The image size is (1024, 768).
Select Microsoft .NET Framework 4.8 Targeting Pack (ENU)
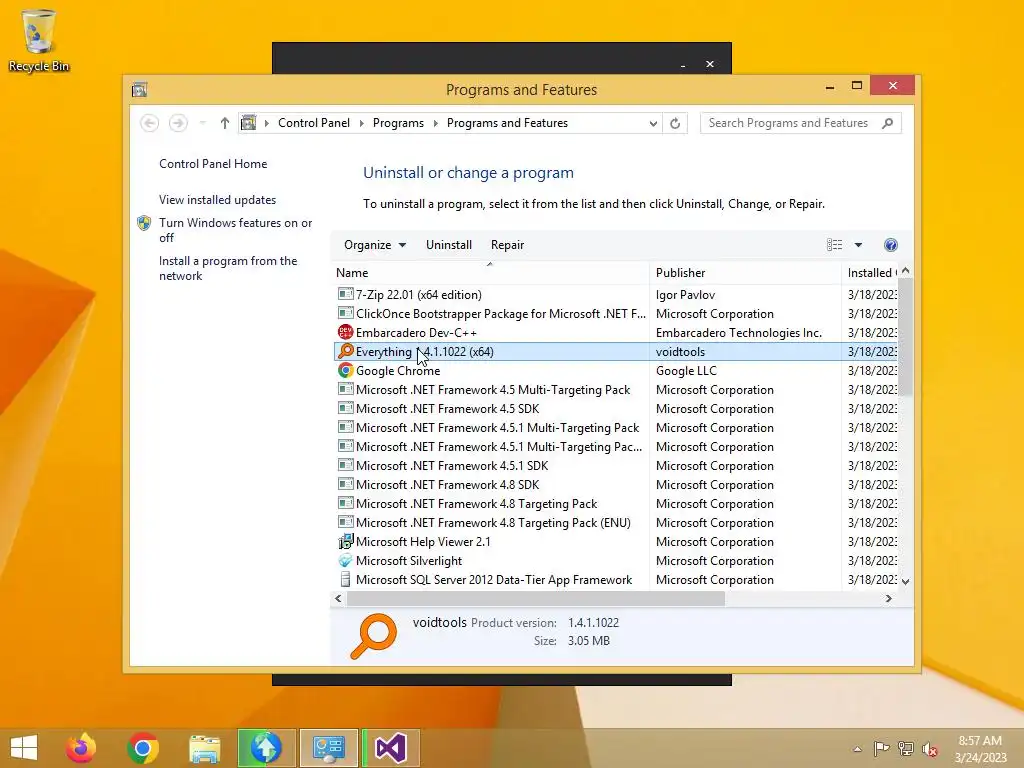click(x=616, y=522)
